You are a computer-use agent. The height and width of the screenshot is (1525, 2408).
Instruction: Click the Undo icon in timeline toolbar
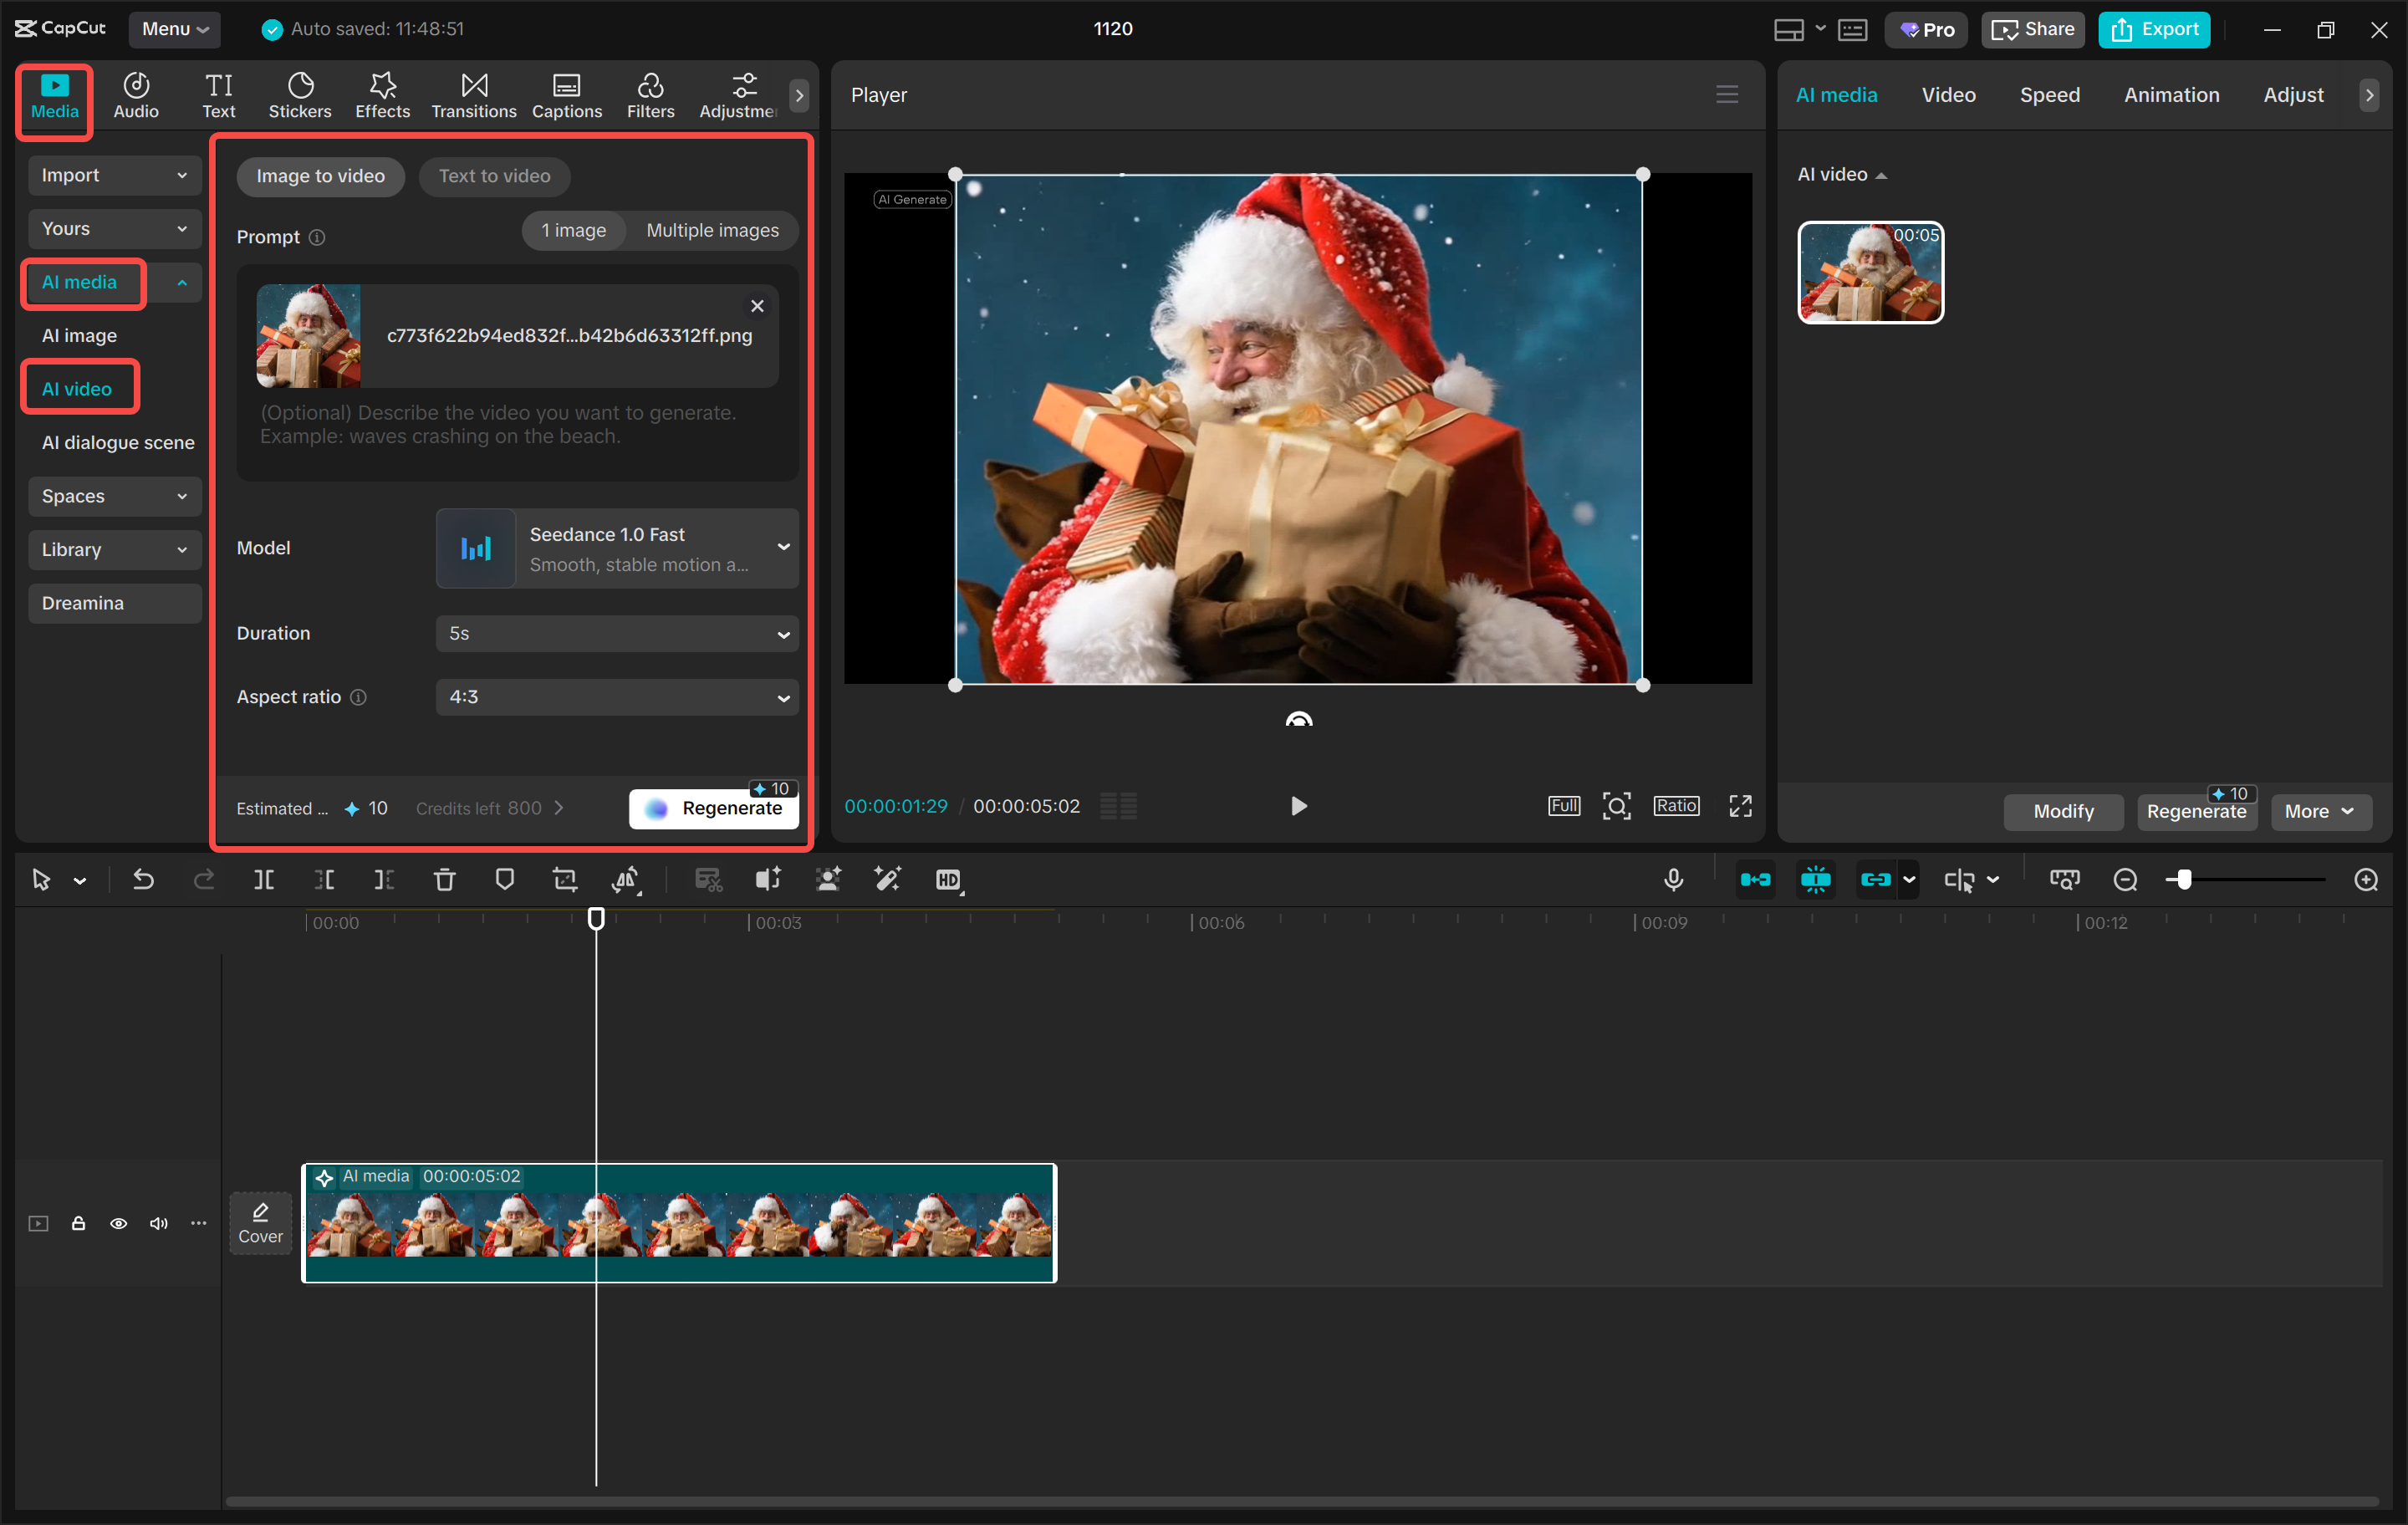coord(144,880)
